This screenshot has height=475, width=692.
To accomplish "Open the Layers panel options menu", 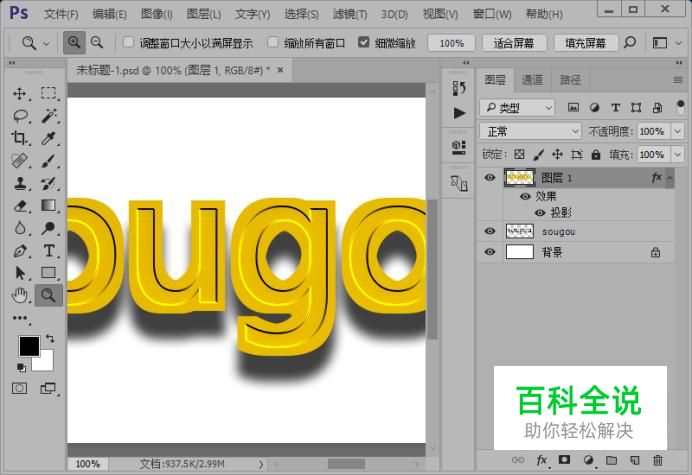I will pos(678,80).
